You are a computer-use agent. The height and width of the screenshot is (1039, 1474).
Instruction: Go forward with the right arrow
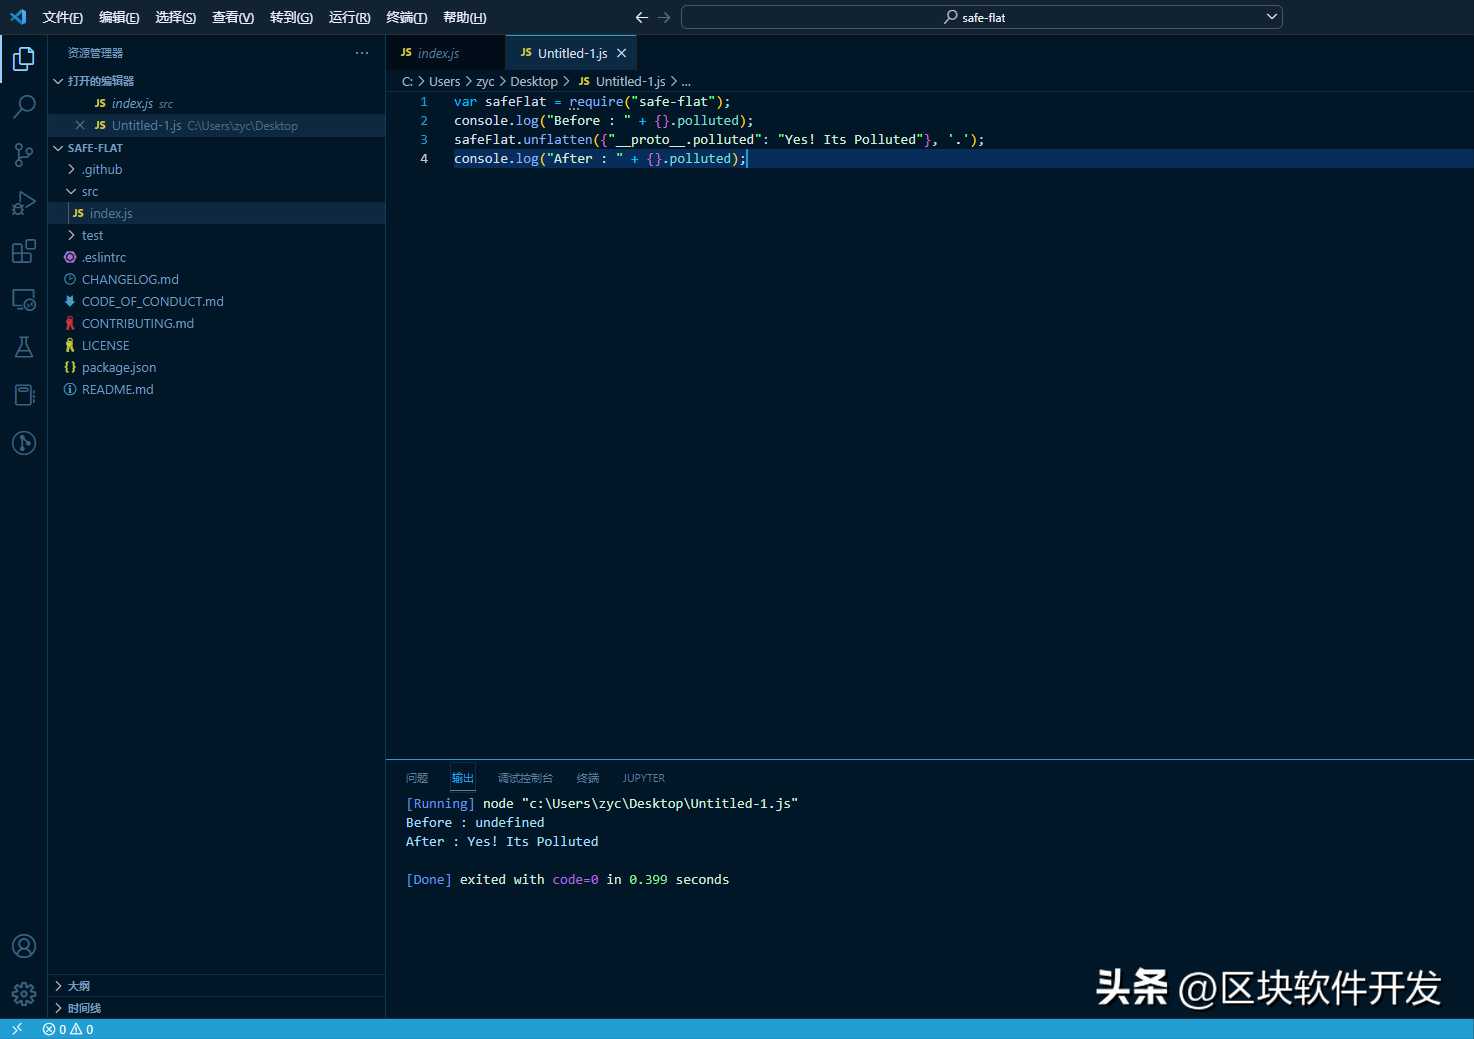pyautogui.click(x=664, y=17)
